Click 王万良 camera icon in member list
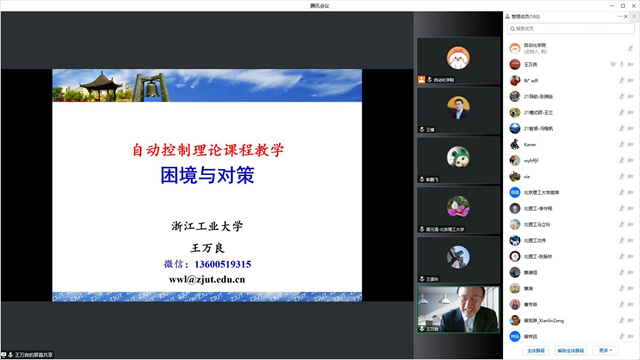This screenshot has height=360, width=640. pyautogui.click(x=630, y=64)
